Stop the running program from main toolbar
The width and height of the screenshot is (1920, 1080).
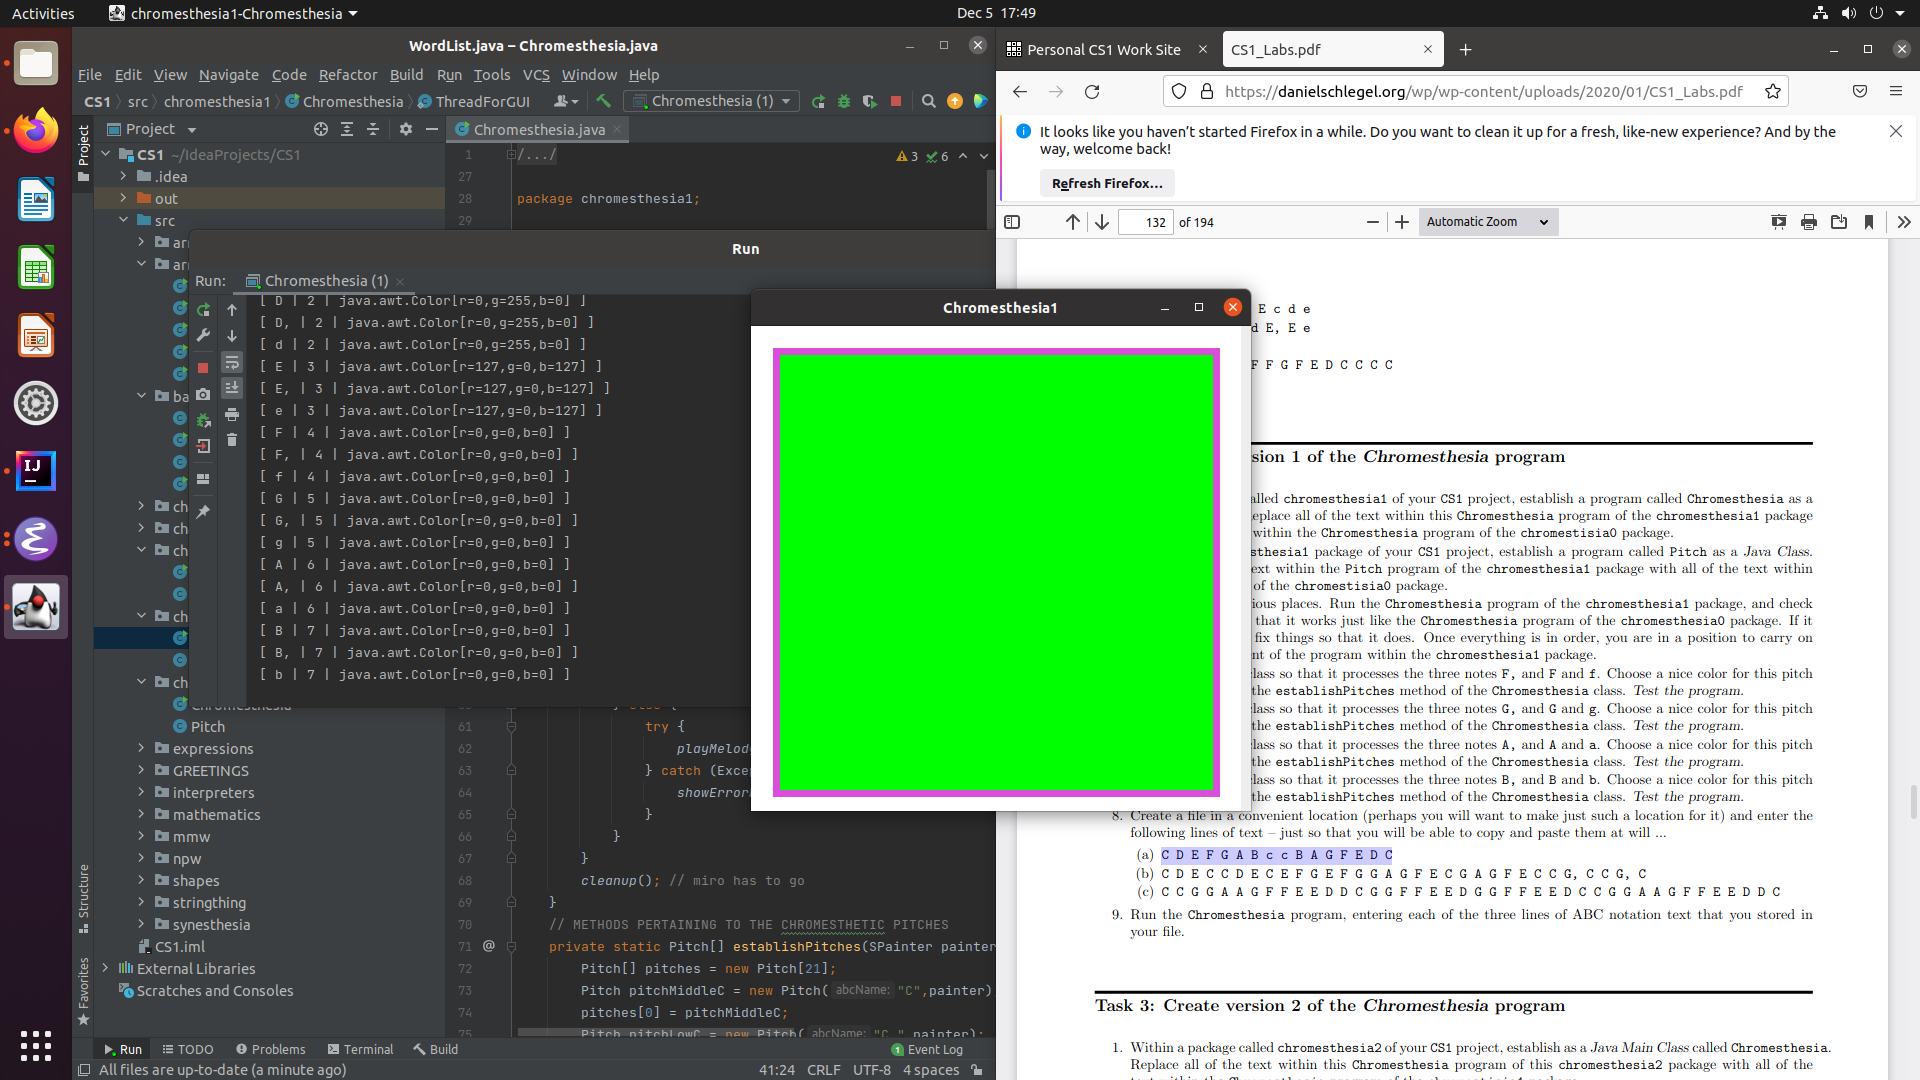[896, 101]
